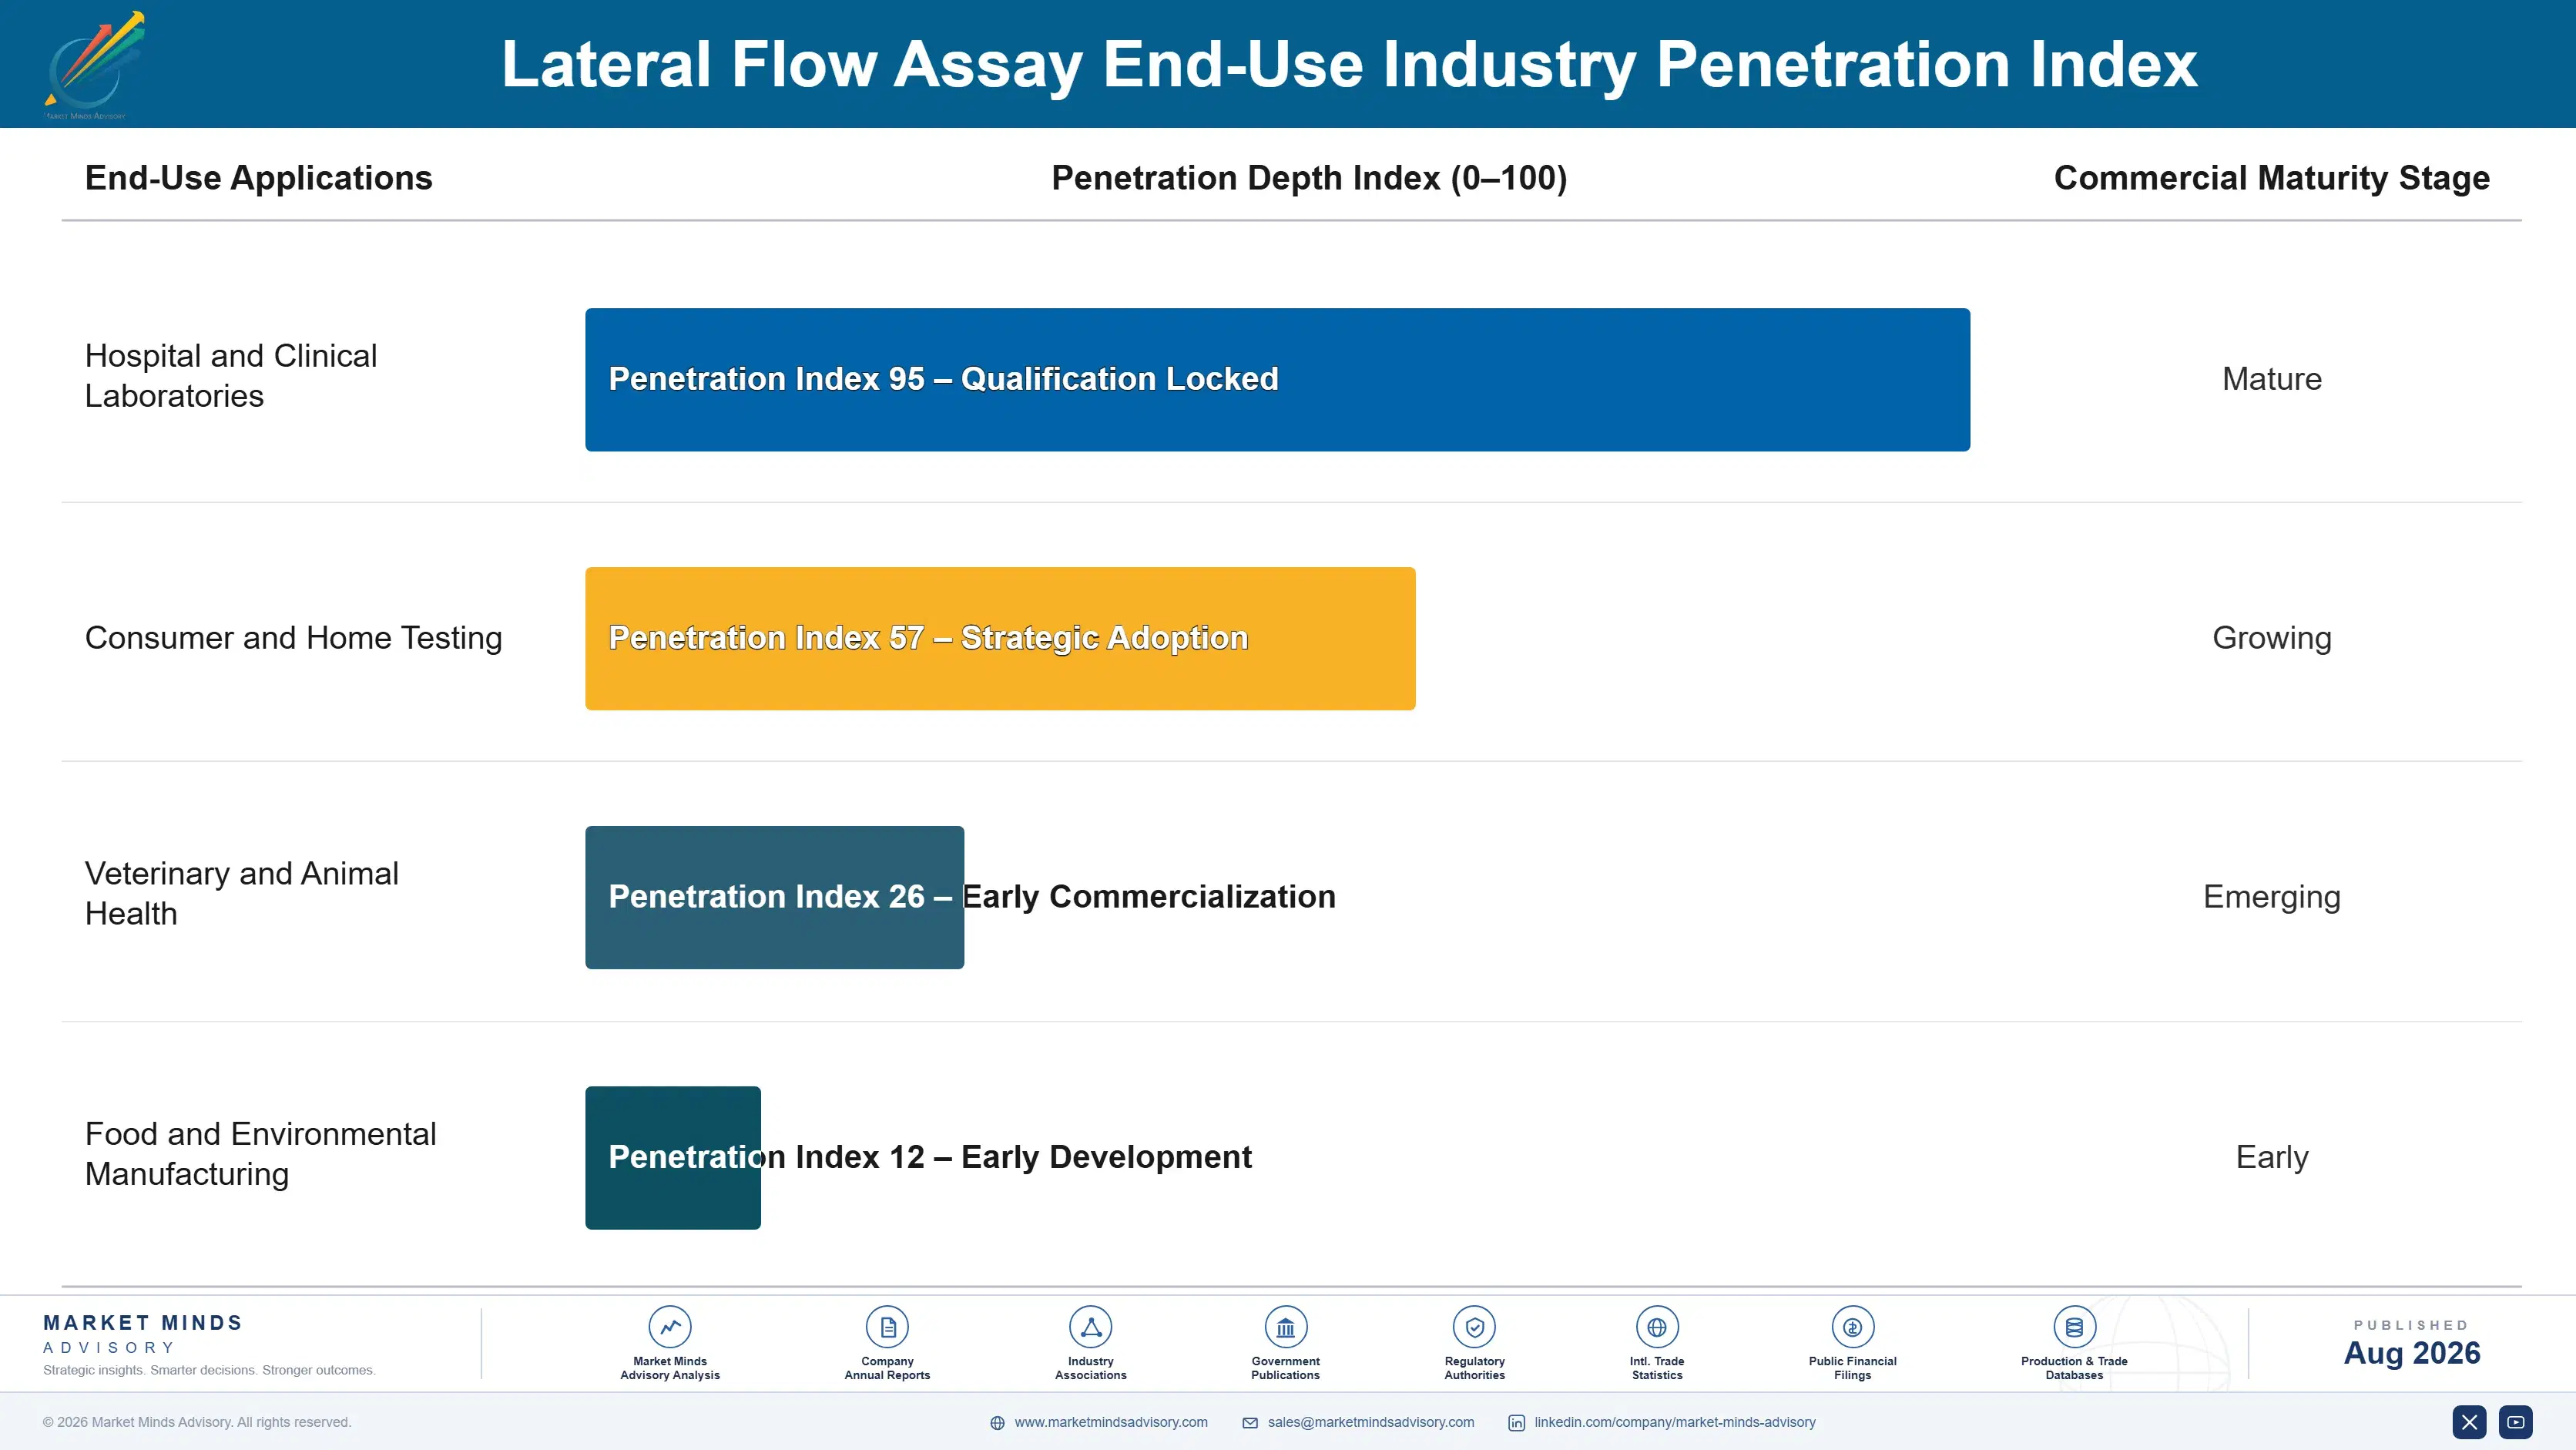
Task: Click 'Veterinary and Animal Health' label
Action: click(x=242, y=893)
